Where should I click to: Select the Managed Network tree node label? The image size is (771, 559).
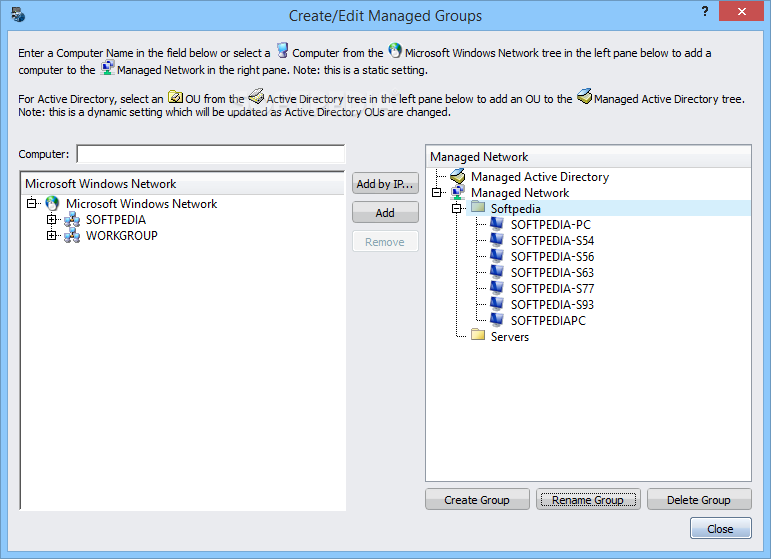click(520, 193)
